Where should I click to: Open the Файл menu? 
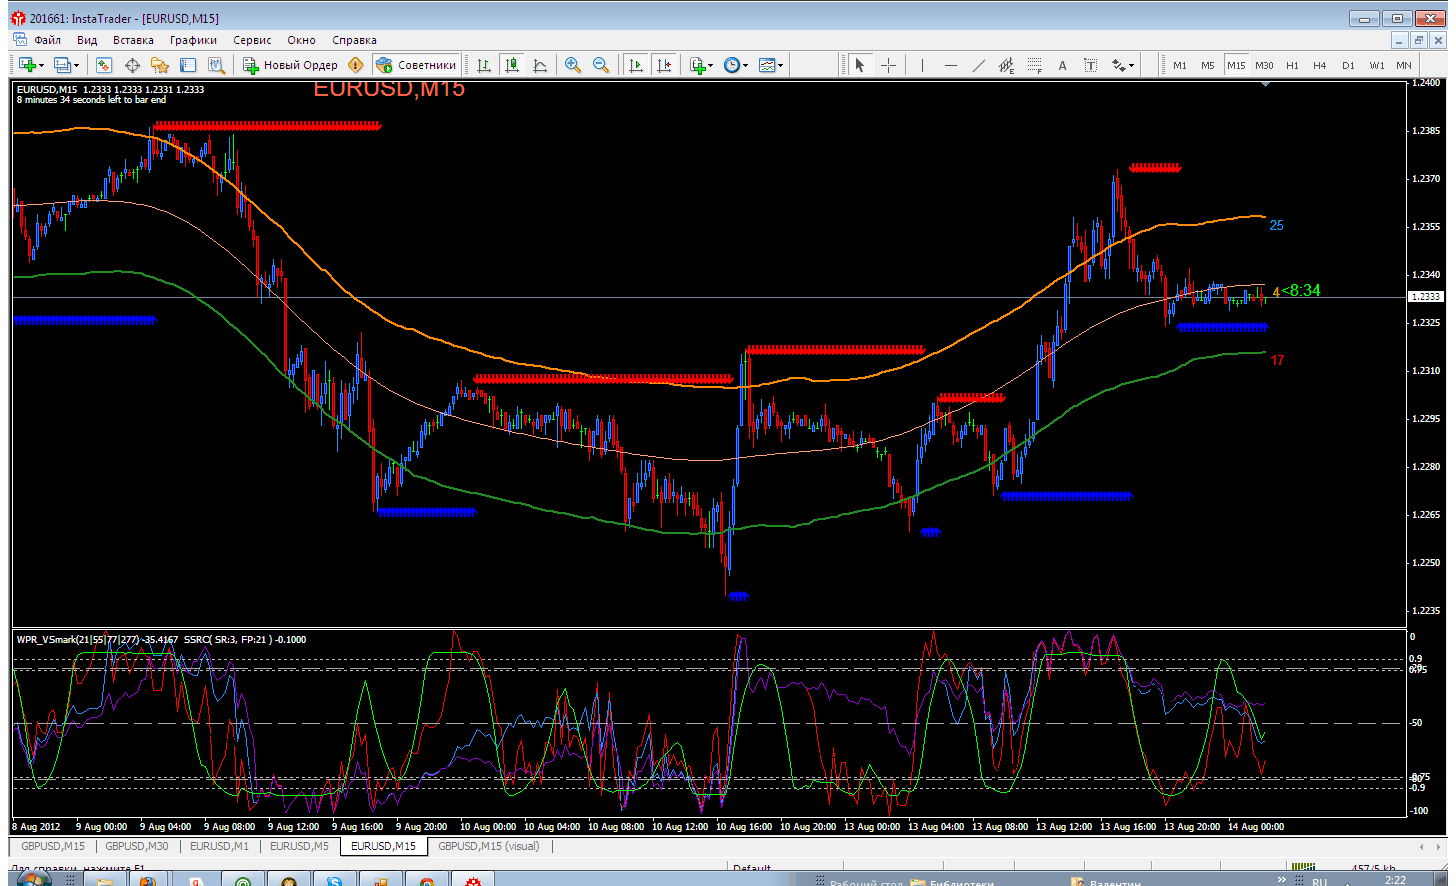pyautogui.click(x=47, y=40)
